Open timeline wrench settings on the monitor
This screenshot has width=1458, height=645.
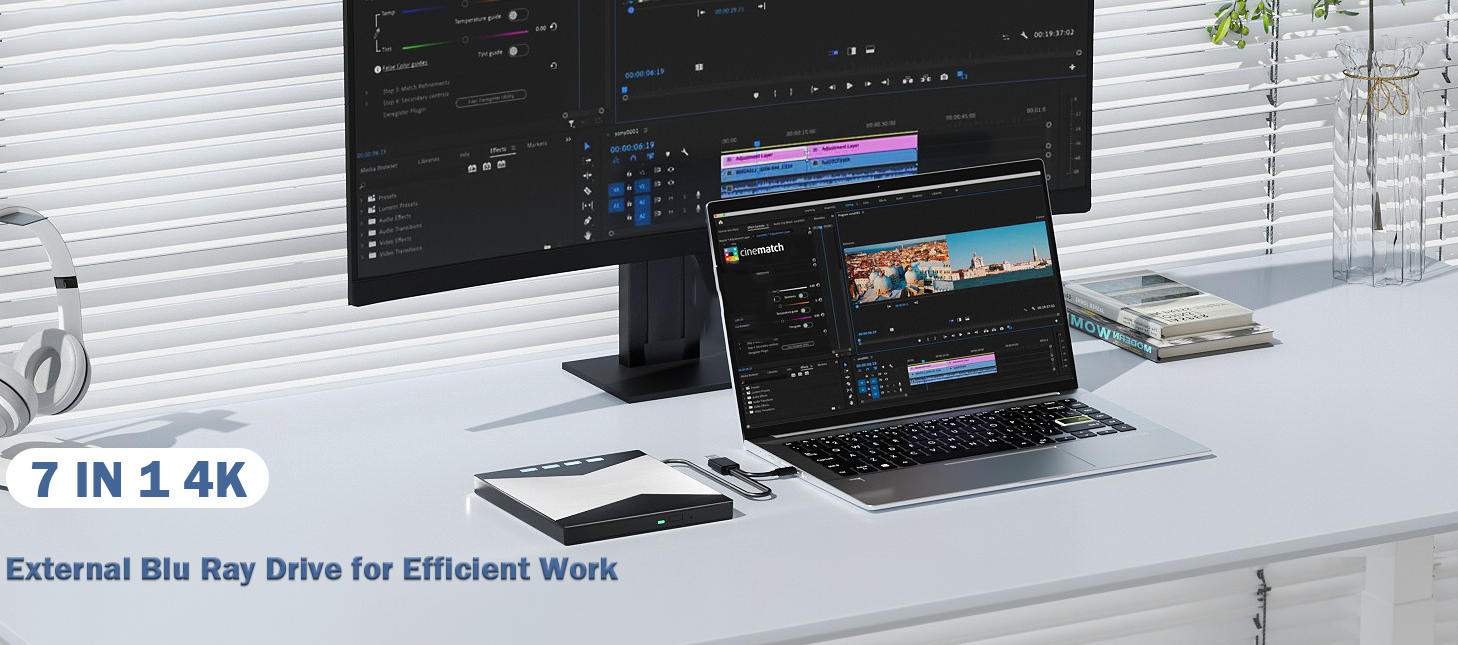[x=684, y=153]
